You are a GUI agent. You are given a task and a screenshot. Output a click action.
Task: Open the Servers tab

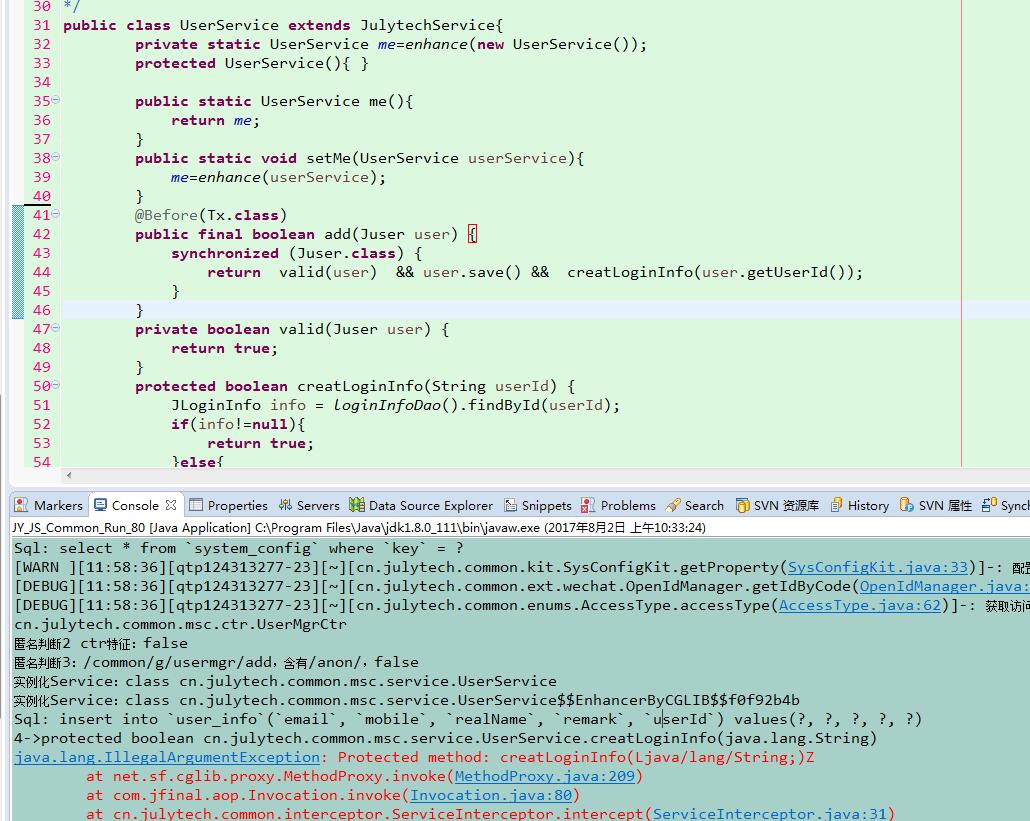[309, 505]
